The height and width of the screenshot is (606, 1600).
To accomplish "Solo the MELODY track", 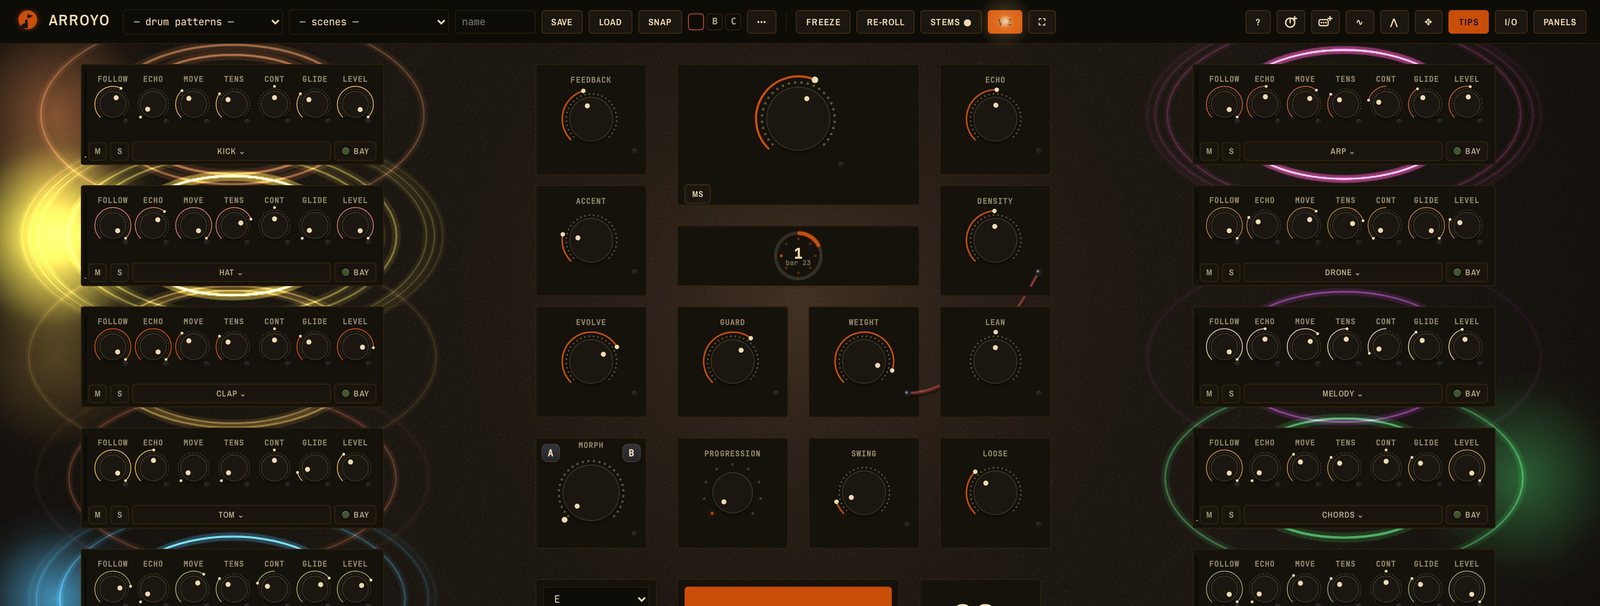I will point(1231,394).
